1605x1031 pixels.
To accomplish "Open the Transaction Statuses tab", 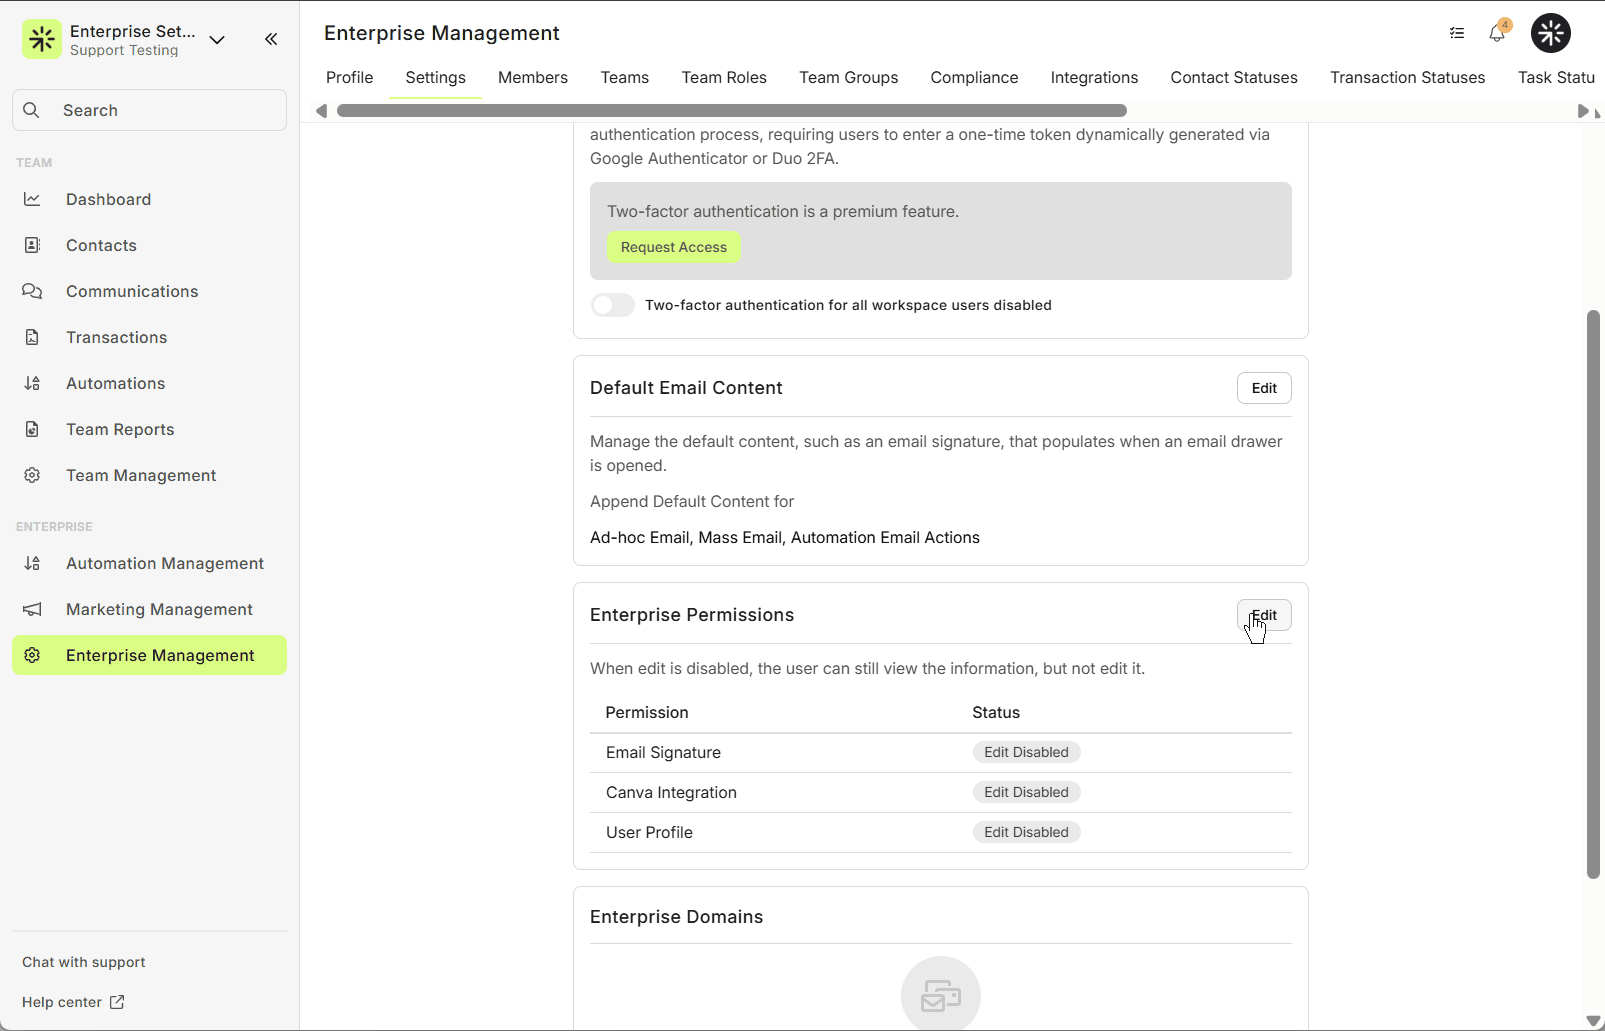I will [x=1407, y=77].
